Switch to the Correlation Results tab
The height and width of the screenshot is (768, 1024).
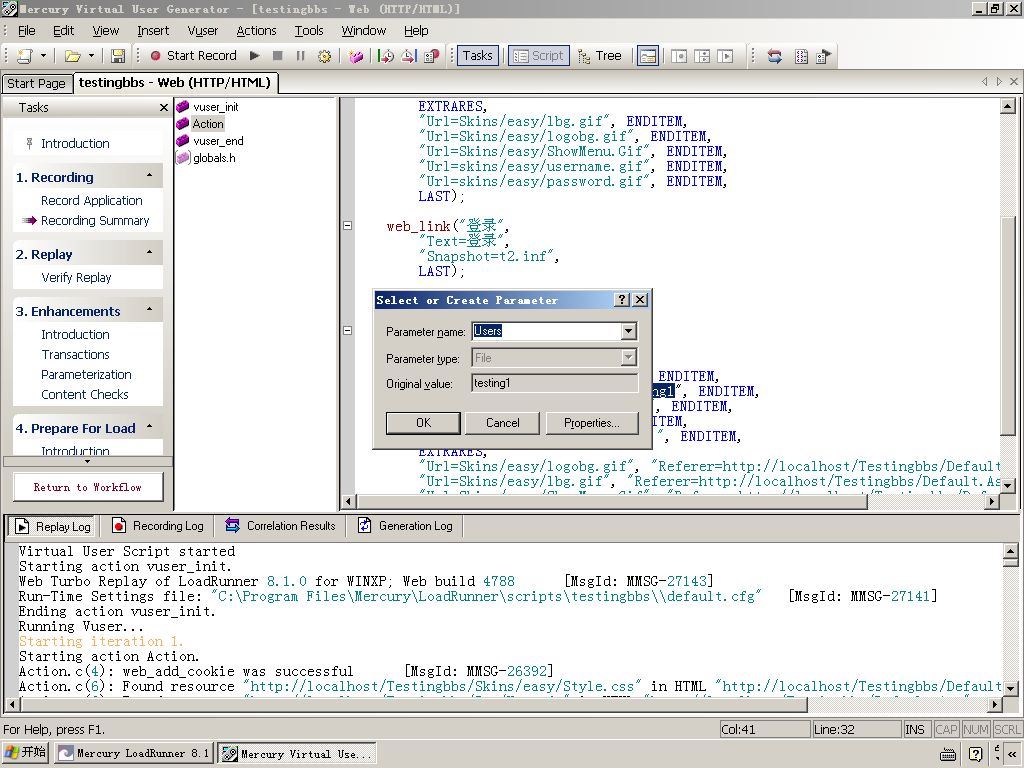pyautogui.click(x=280, y=526)
